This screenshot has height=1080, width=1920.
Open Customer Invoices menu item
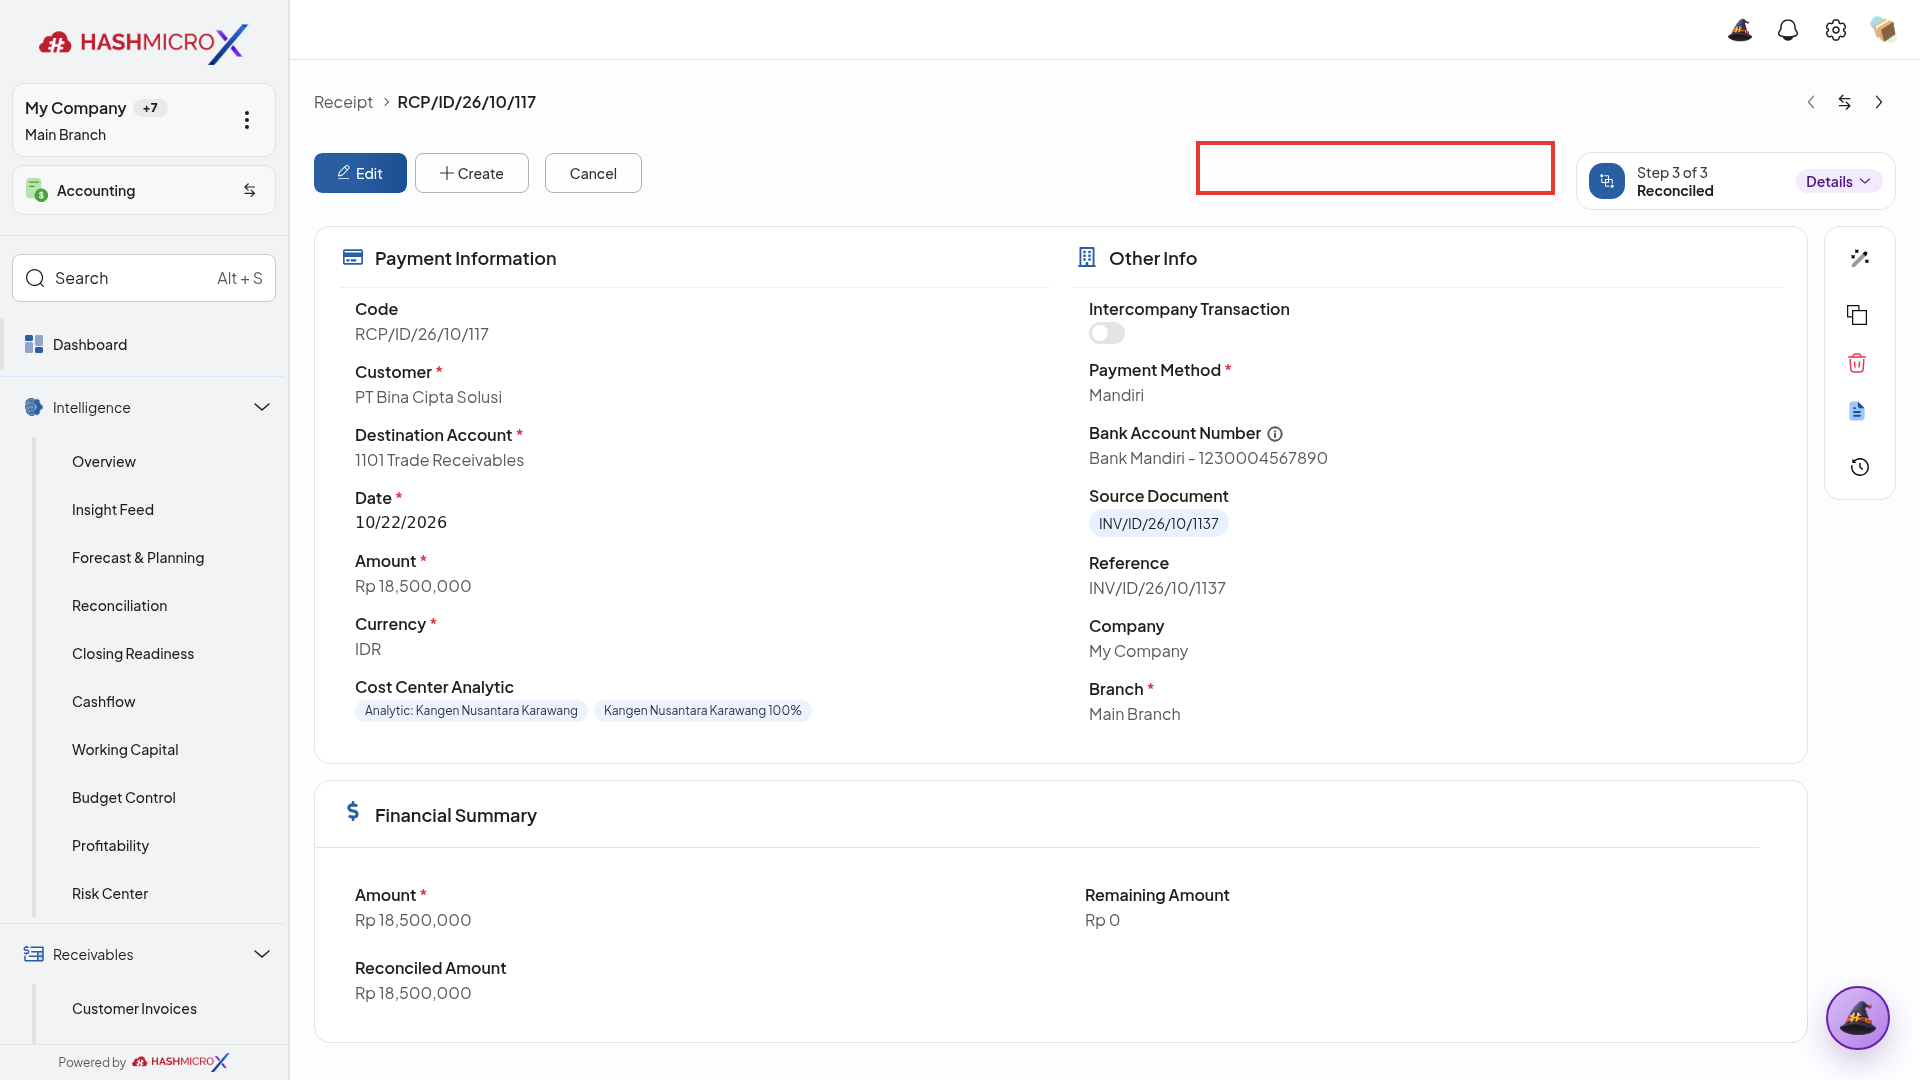click(134, 1009)
